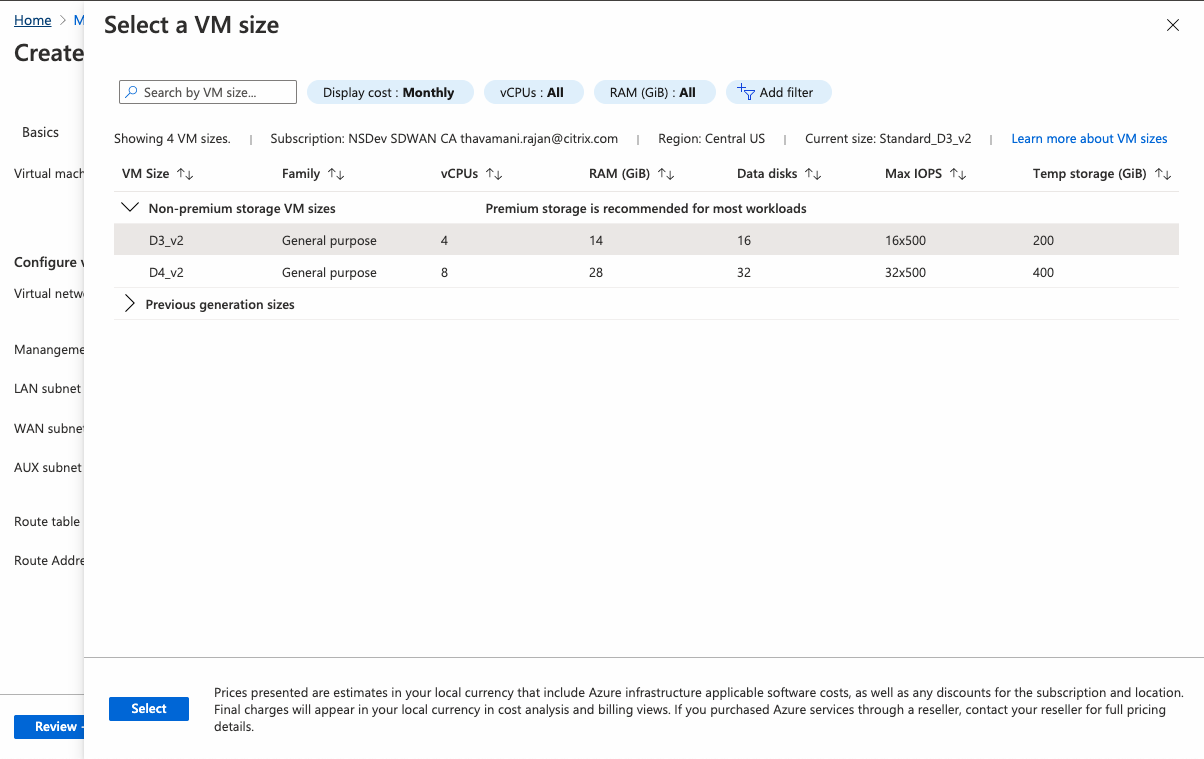Image resolution: width=1204 pixels, height=759 pixels.
Task: Click 32x500 Max IOPS value
Action: (905, 272)
